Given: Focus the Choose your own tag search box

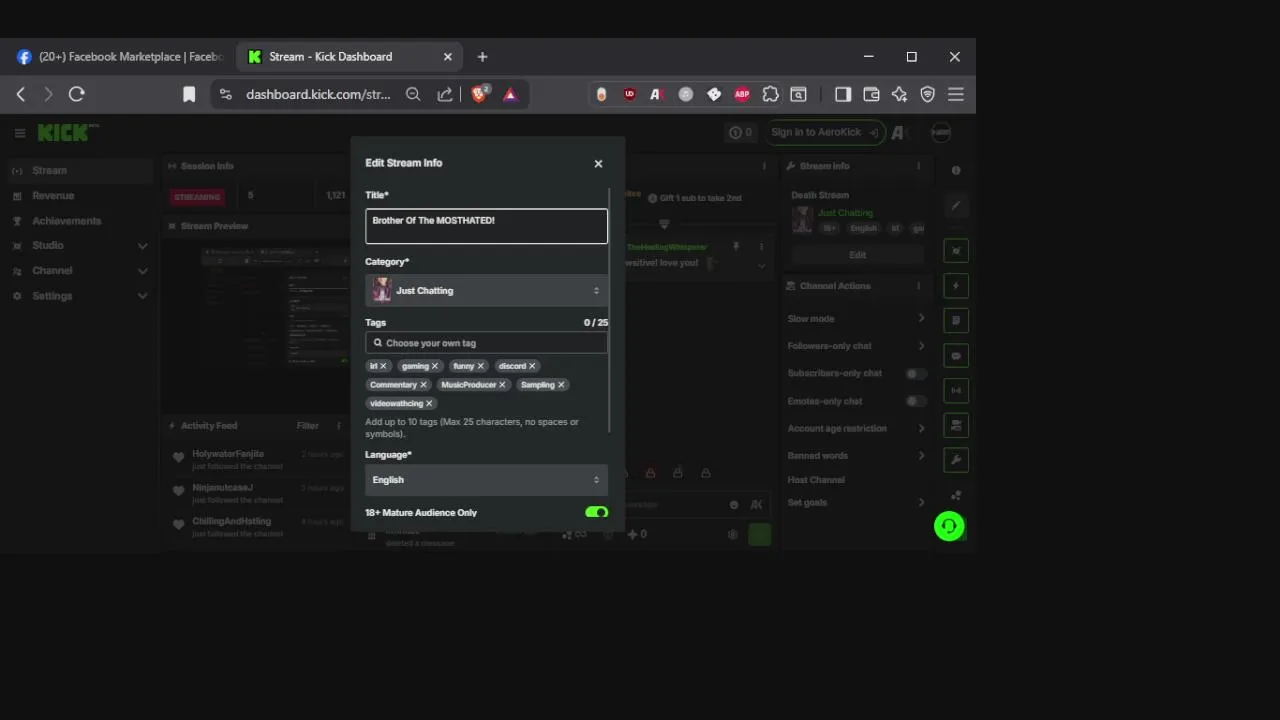Looking at the screenshot, I should coord(486,343).
